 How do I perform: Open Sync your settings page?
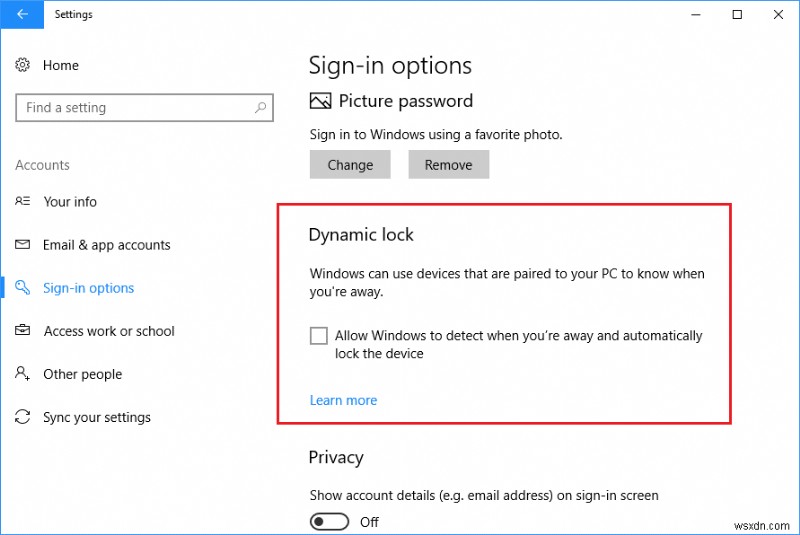[97, 418]
